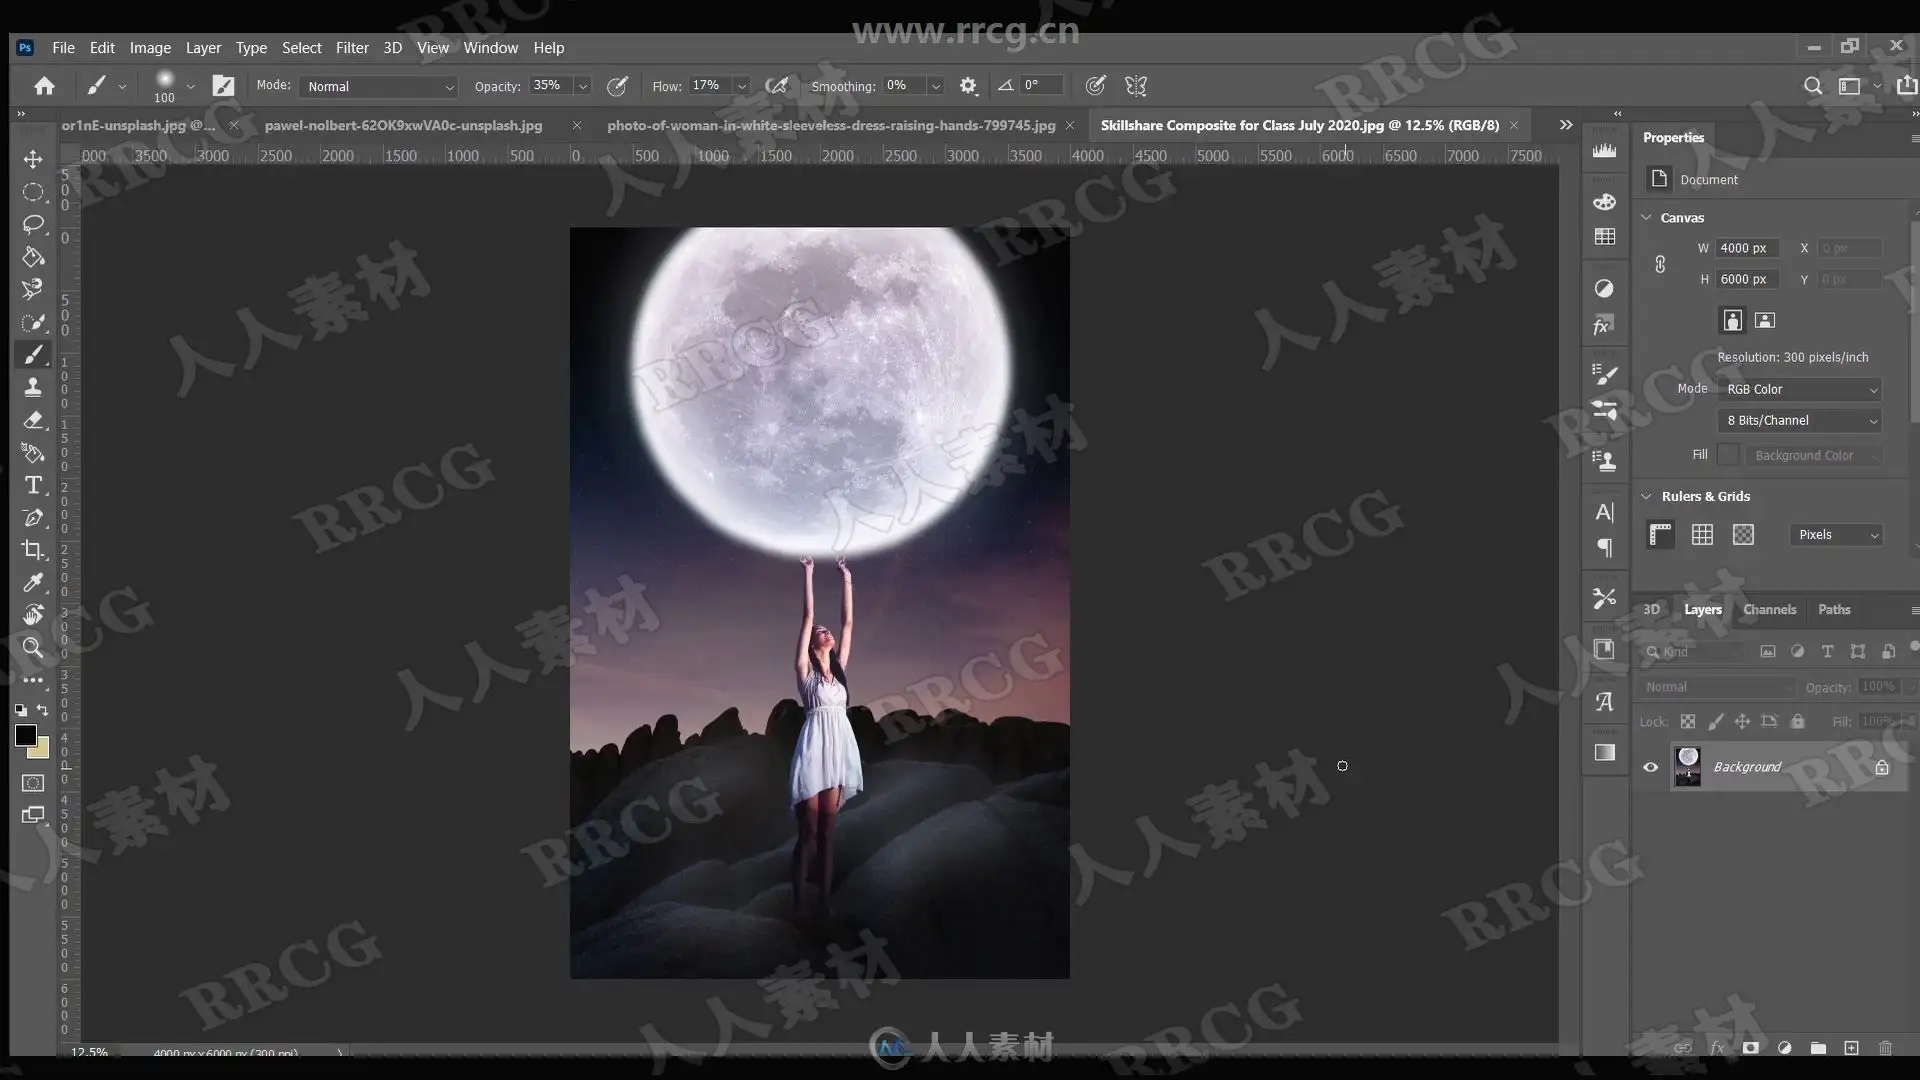Select the Crop tool
The height and width of the screenshot is (1080, 1920).
(x=33, y=550)
